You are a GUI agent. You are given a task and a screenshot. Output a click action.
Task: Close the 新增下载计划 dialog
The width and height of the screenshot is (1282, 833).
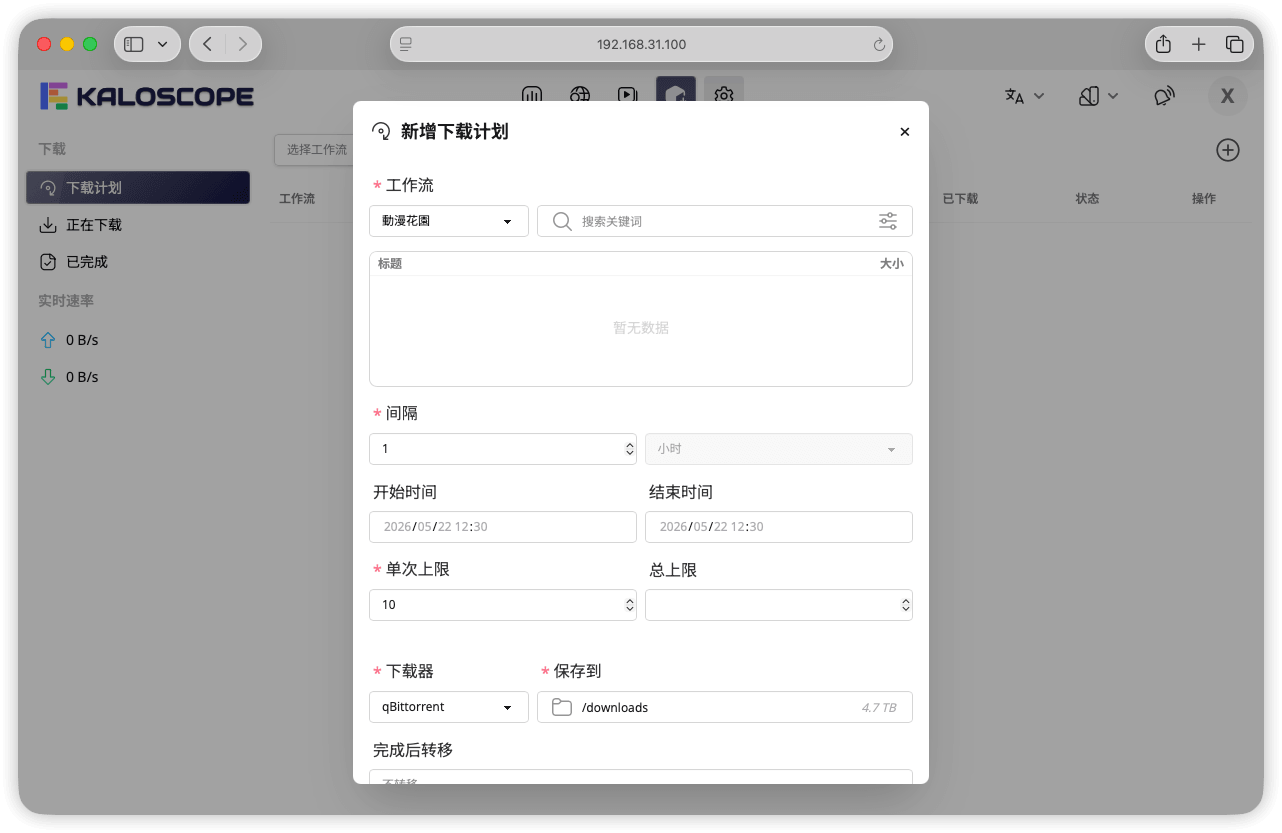tap(905, 132)
